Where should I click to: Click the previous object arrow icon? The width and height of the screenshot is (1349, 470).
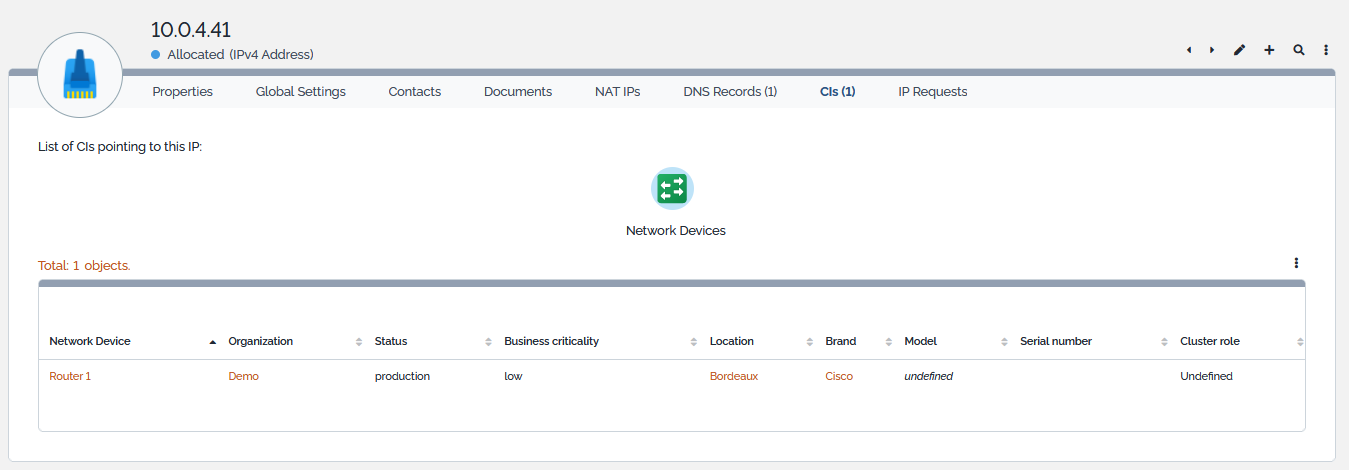1189,50
